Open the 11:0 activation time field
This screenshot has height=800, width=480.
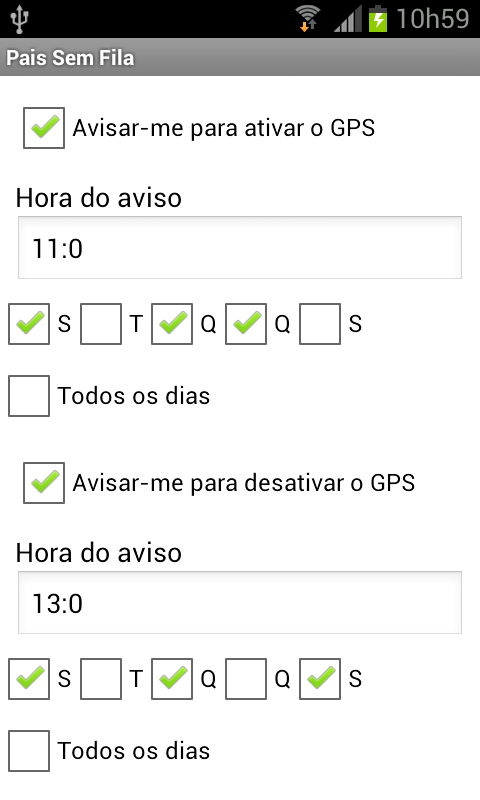240,247
